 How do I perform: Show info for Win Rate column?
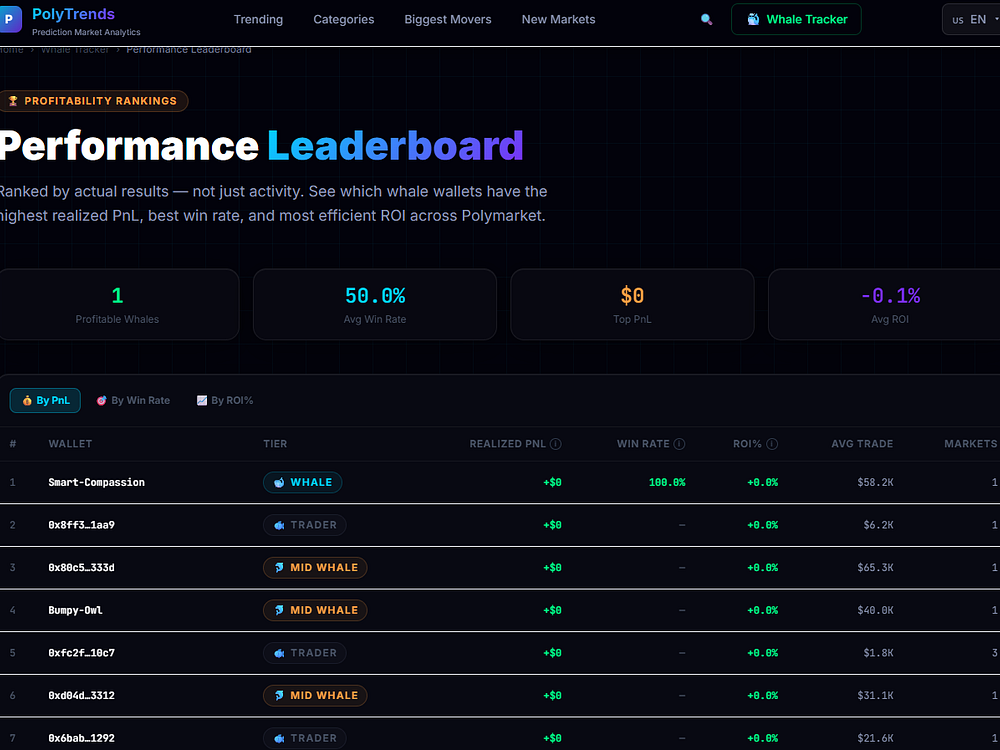click(x=679, y=444)
